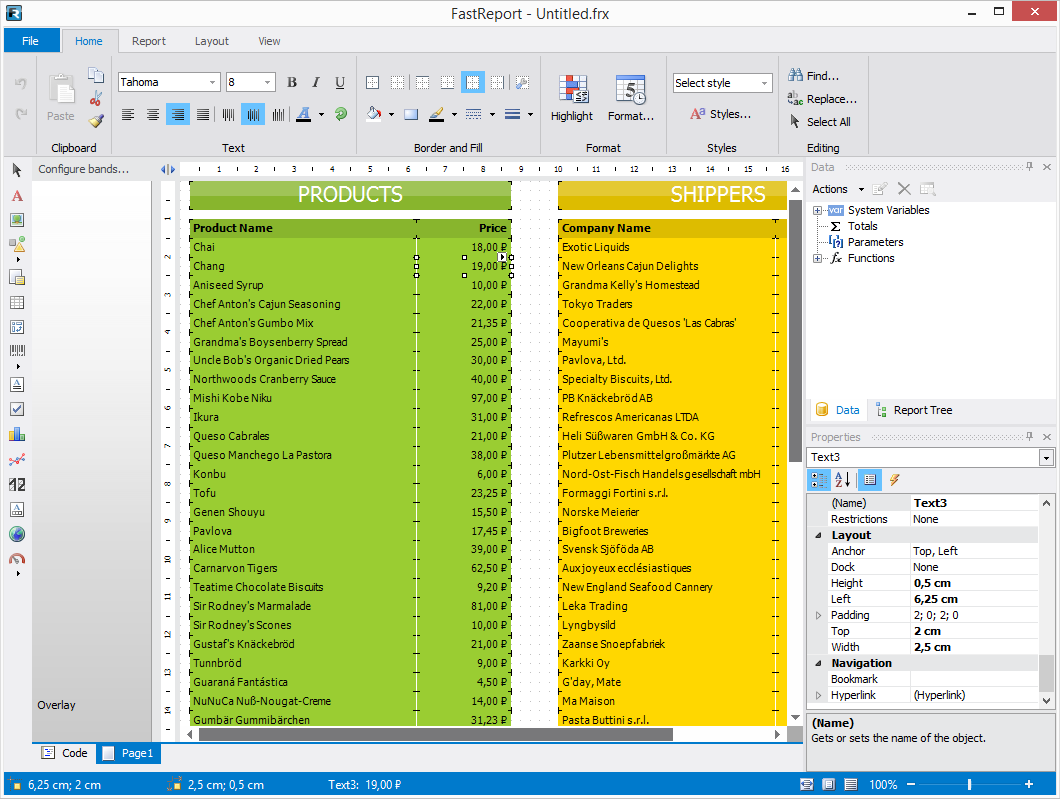Choose the Barcode object tool

[16, 352]
